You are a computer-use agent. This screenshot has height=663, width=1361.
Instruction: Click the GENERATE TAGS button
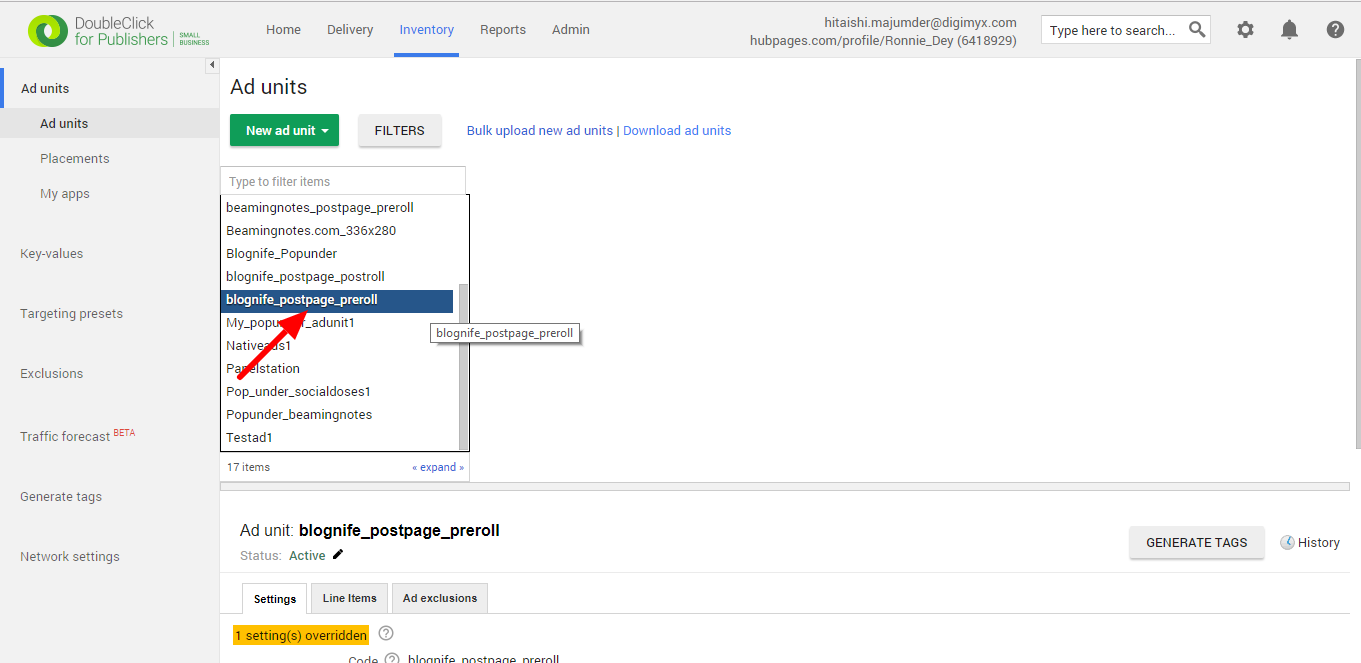pos(1196,542)
